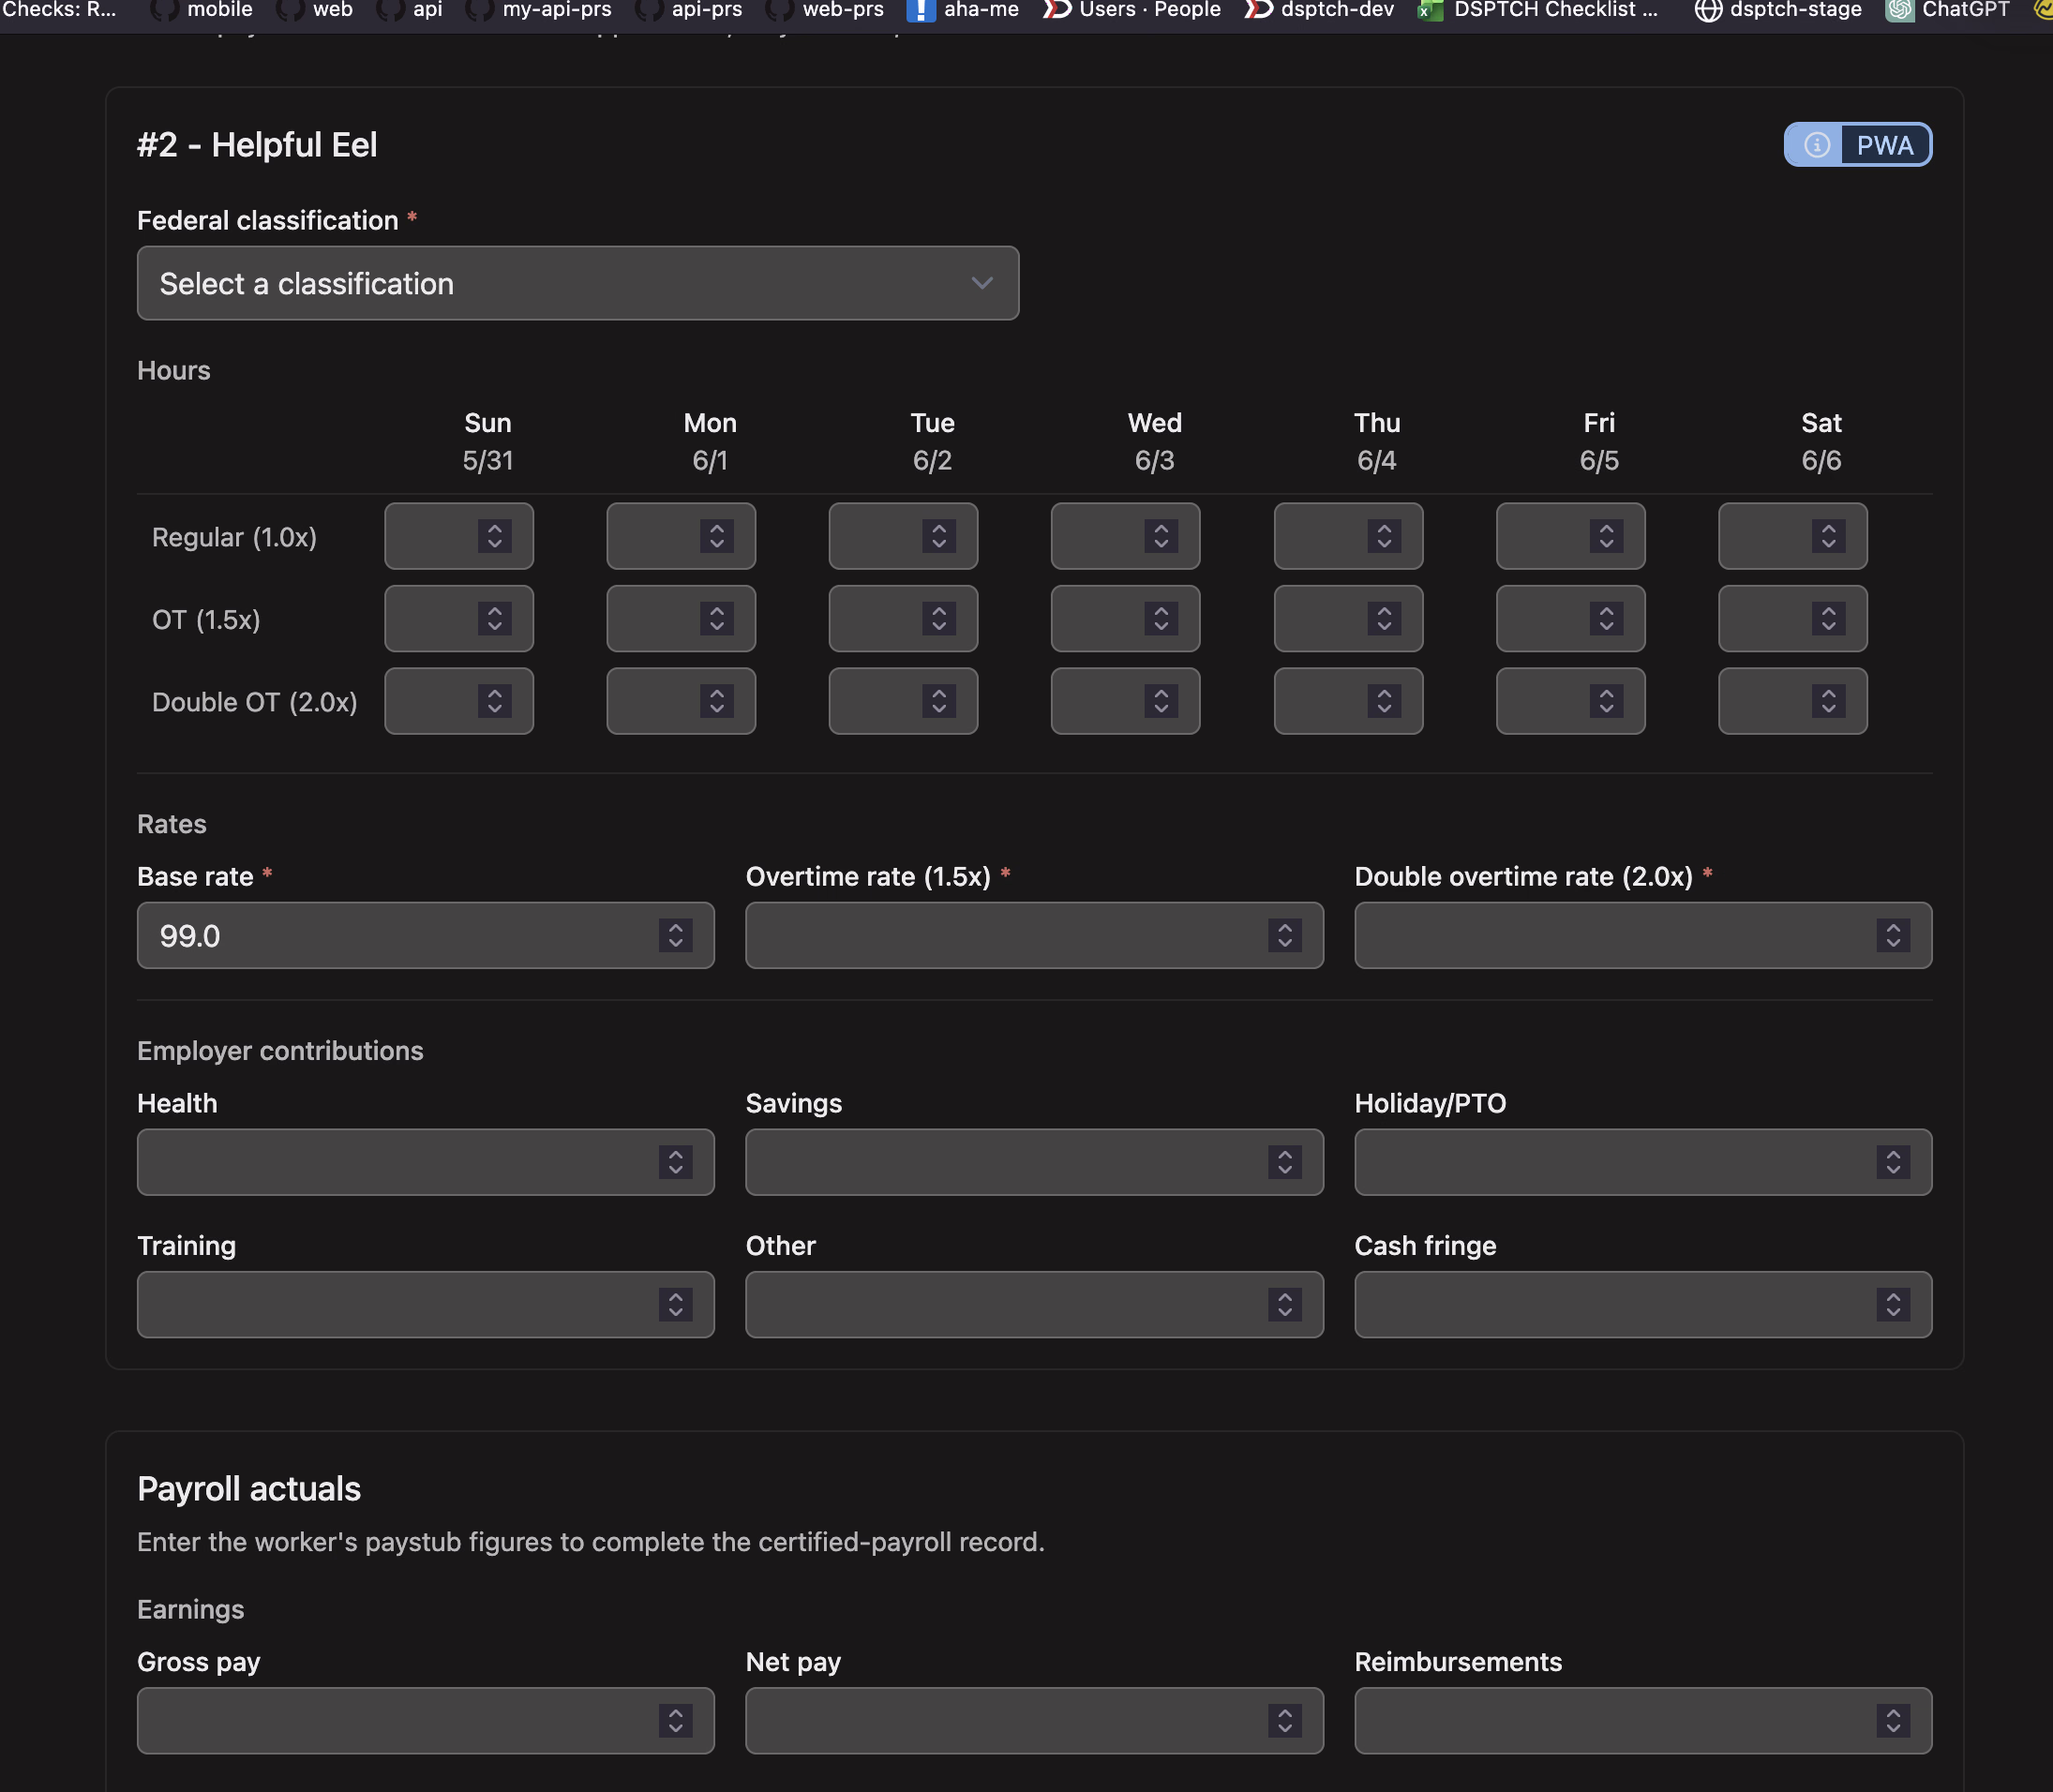Viewport: 2053px width, 1792px height.
Task: Click the OT (1.5x) stepper for Thu 6/4
Action: (x=1384, y=619)
